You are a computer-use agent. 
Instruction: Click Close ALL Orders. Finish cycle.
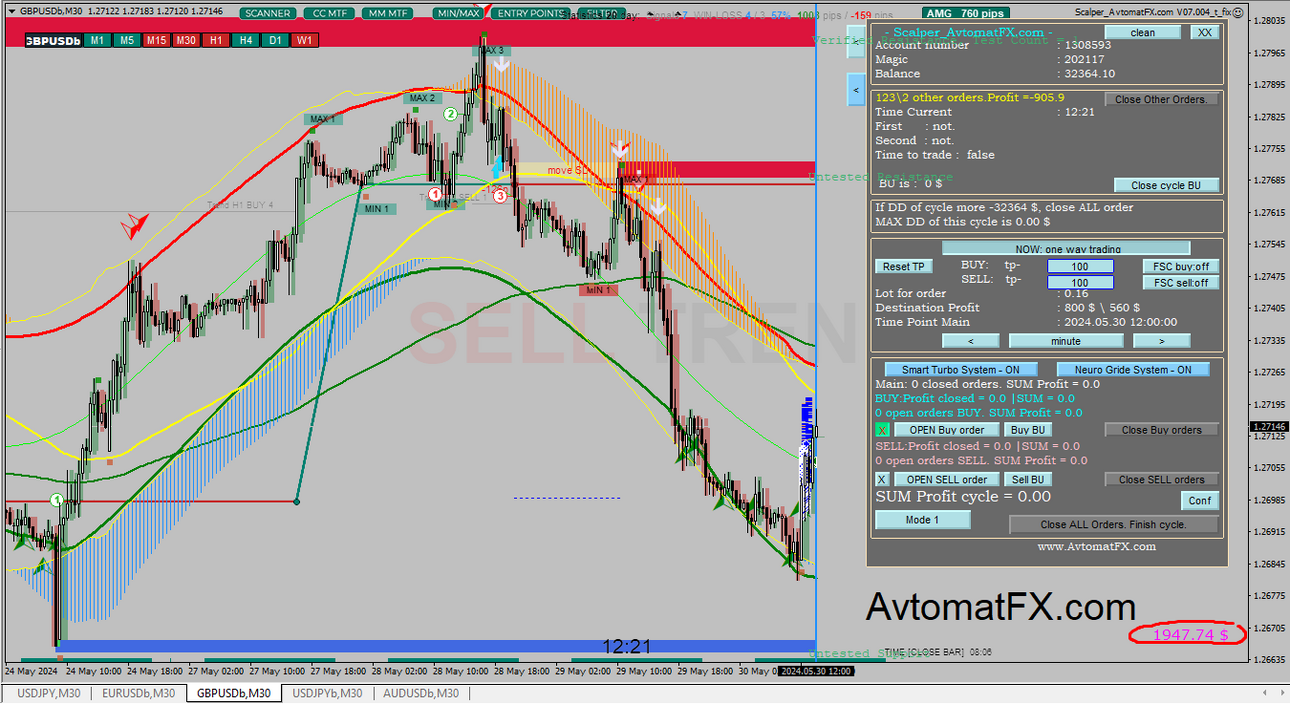[1114, 524]
